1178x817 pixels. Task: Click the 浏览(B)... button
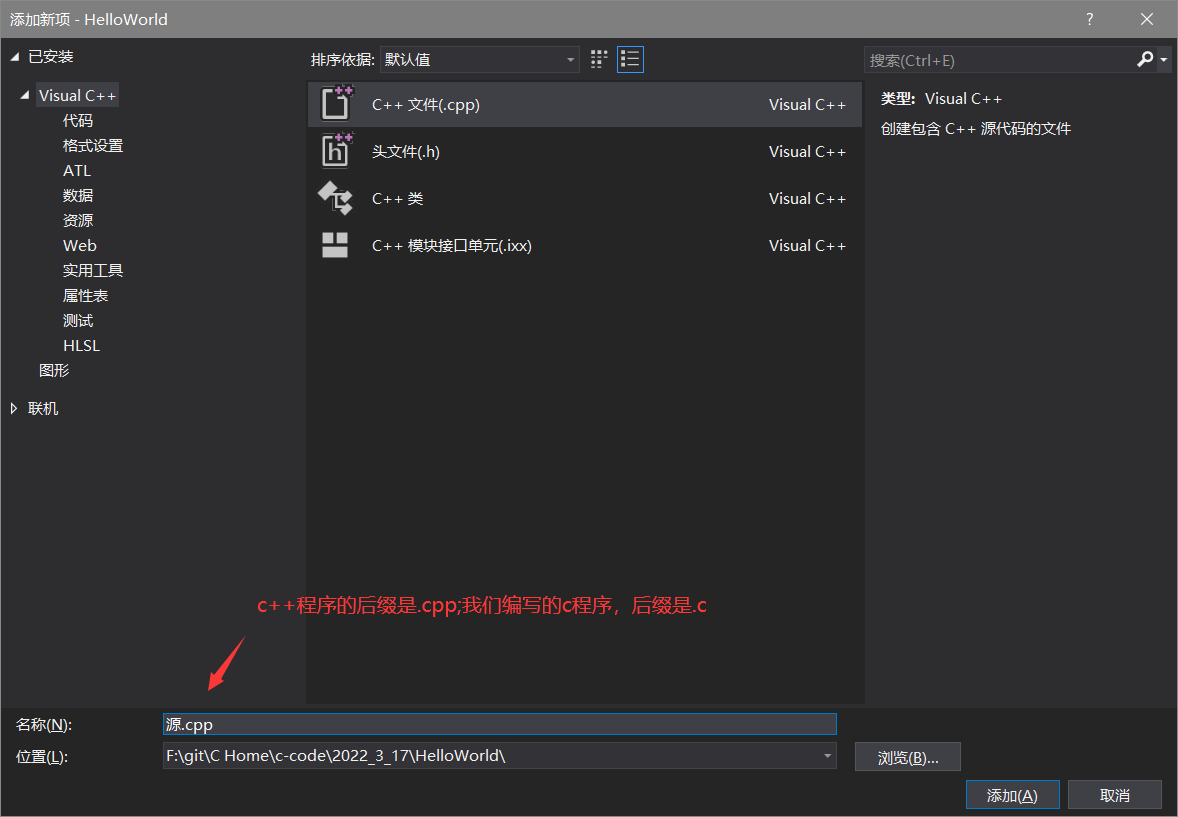[908, 758]
